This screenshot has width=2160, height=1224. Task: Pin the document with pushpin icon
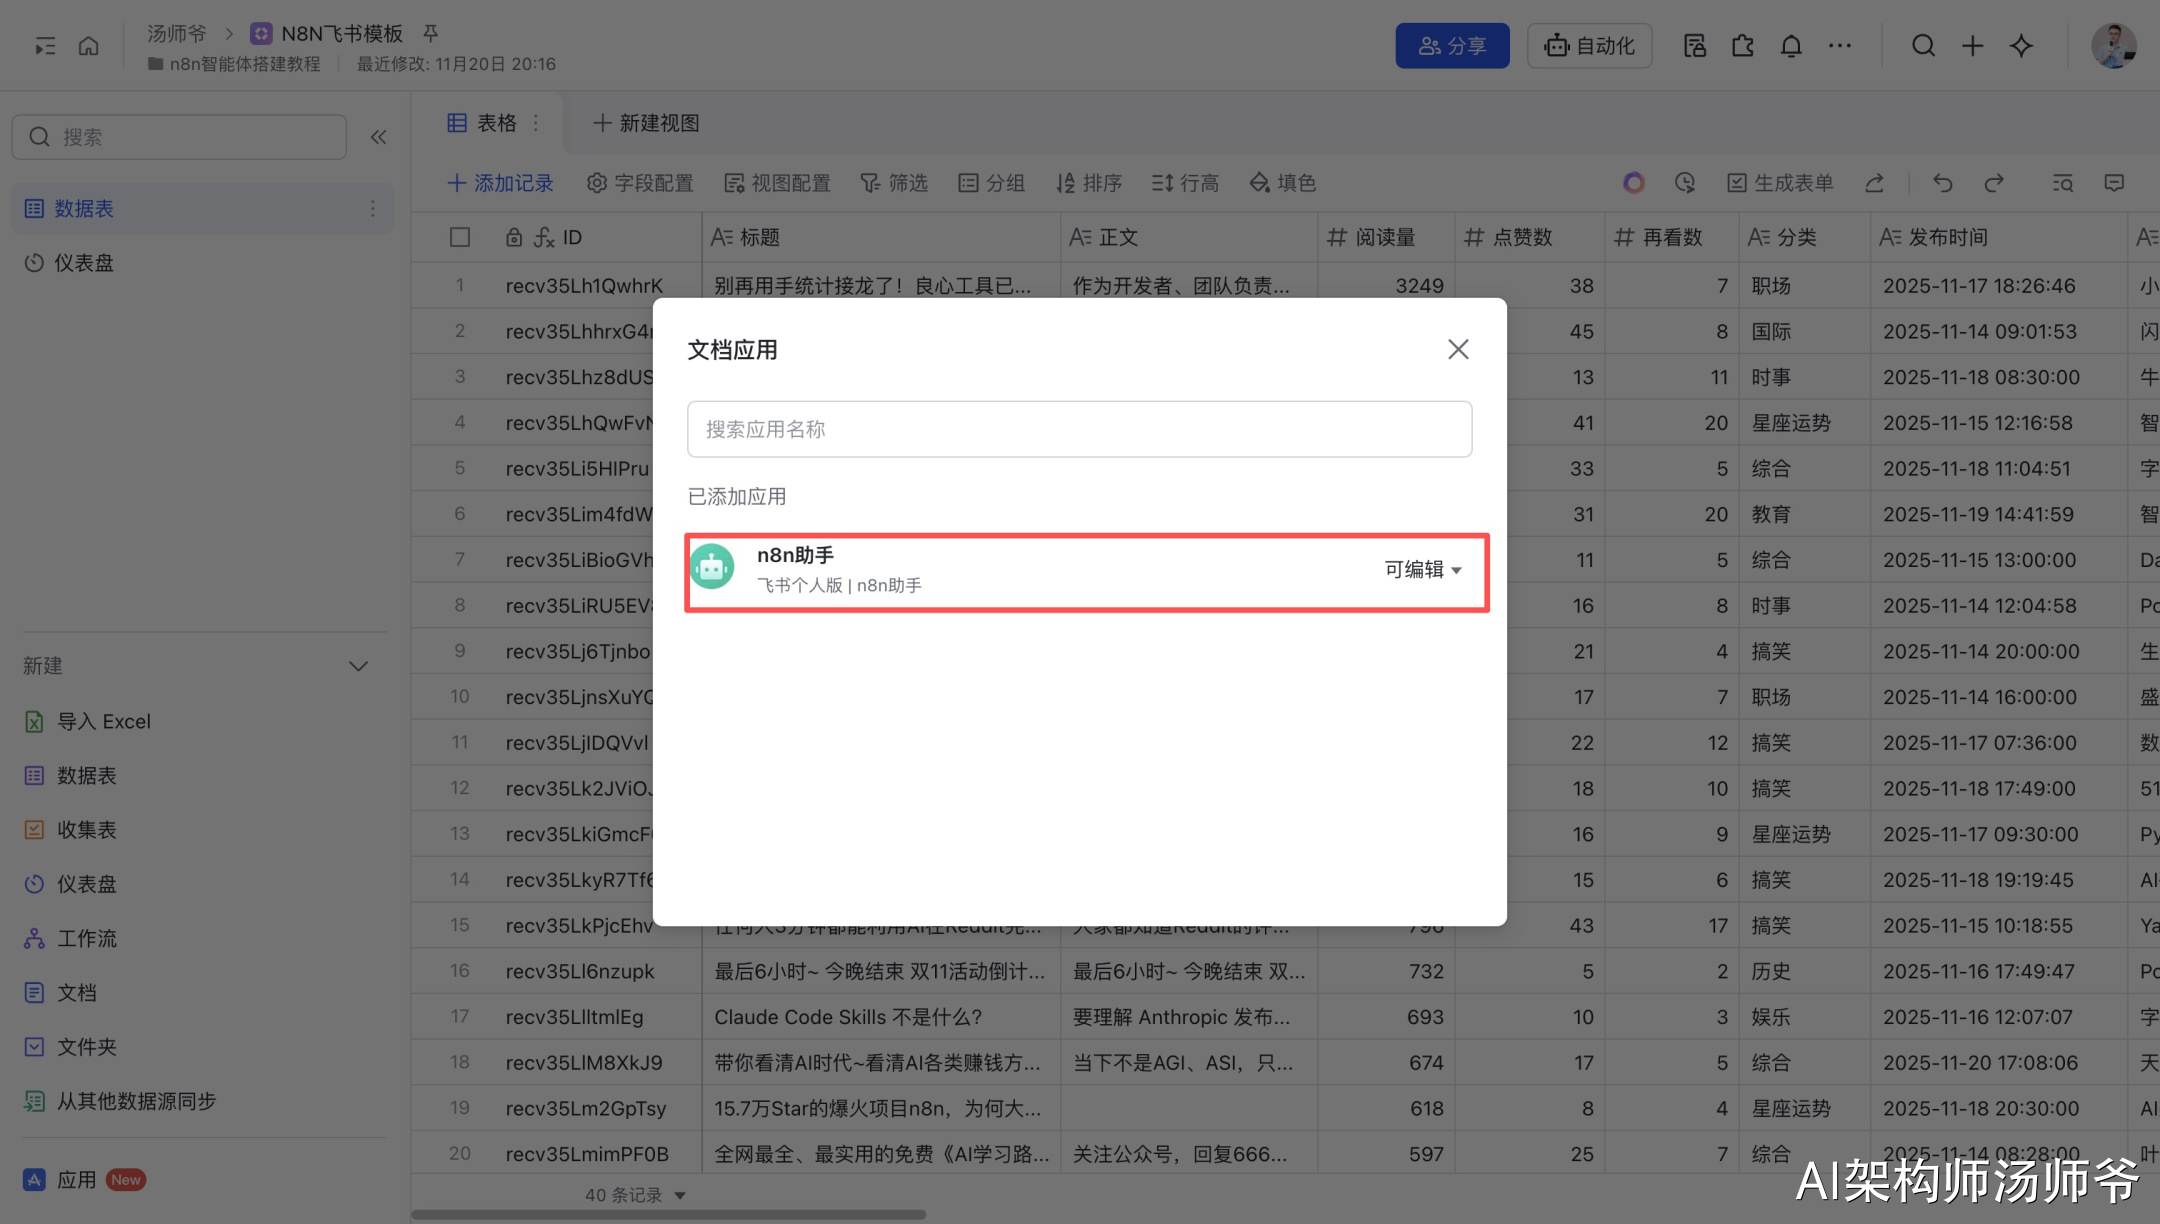click(x=431, y=33)
